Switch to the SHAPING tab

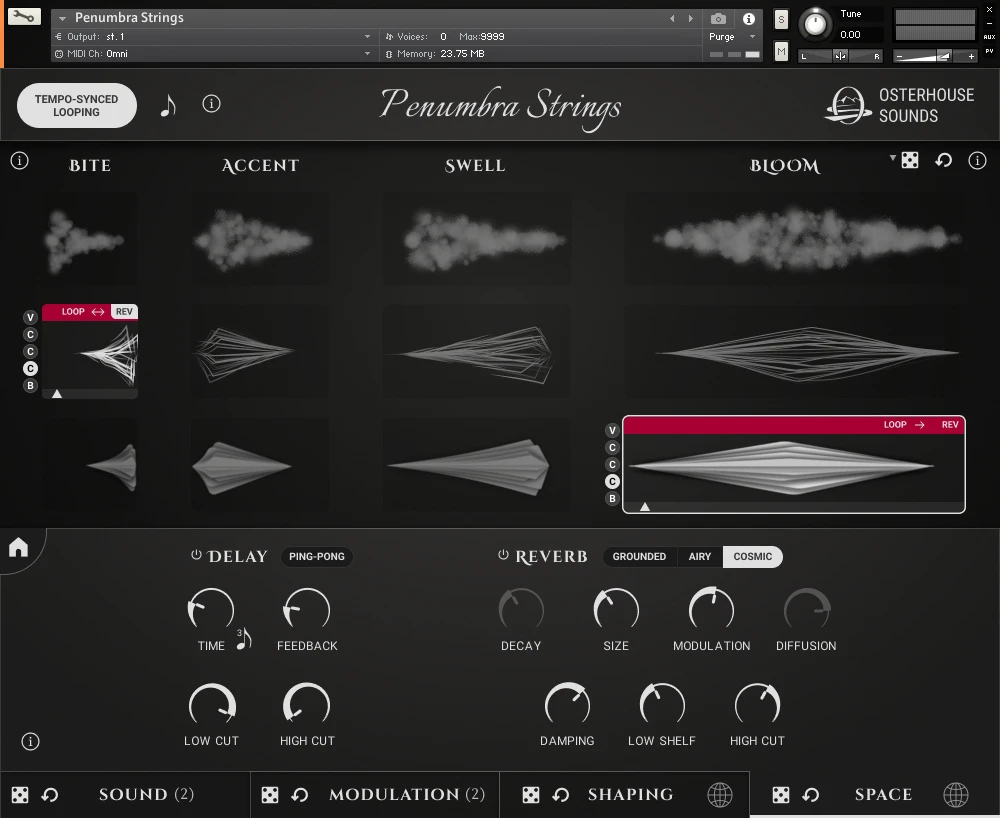630,794
